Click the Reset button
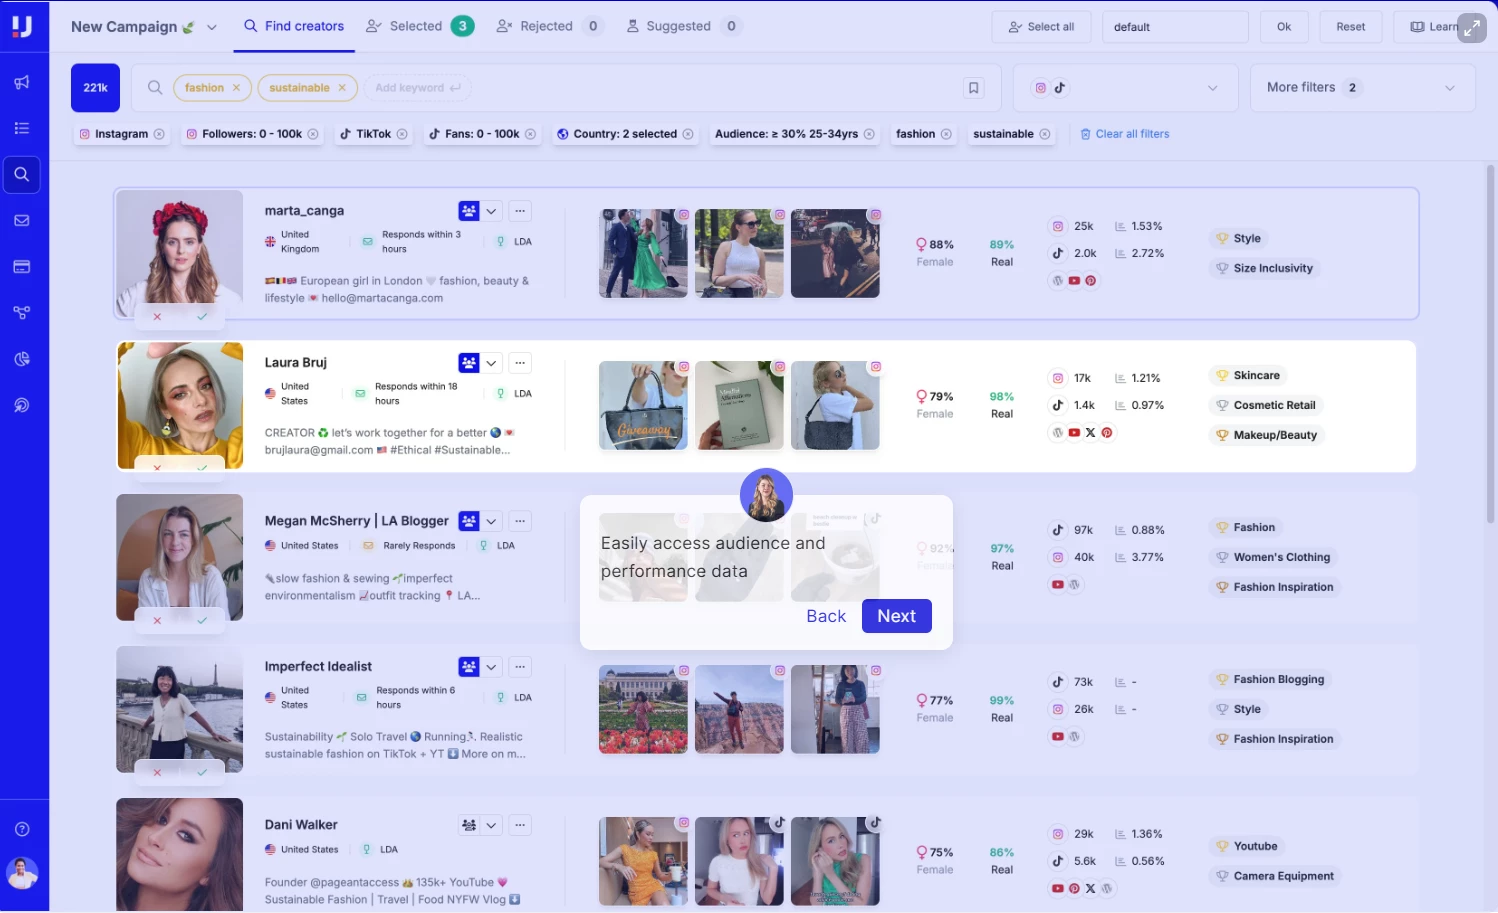The height and width of the screenshot is (913, 1498). click(x=1350, y=27)
